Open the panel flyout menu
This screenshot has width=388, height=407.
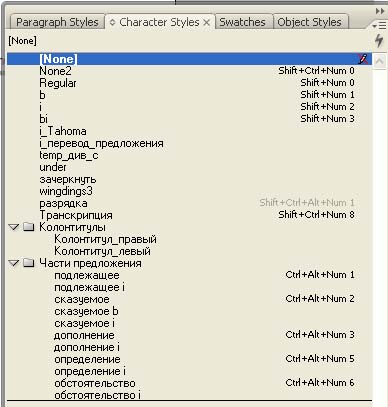(x=379, y=25)
